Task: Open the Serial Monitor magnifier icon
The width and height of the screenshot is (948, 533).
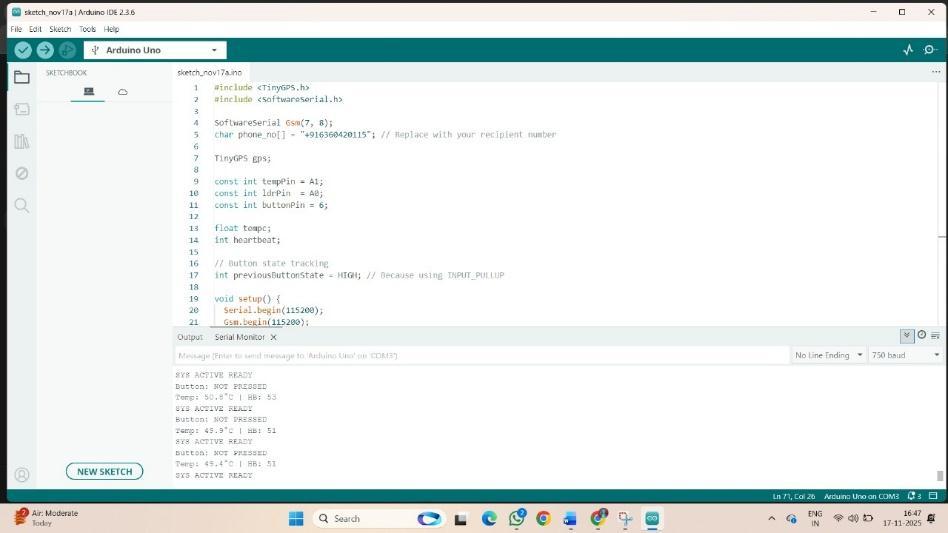Action: point(930,50)
